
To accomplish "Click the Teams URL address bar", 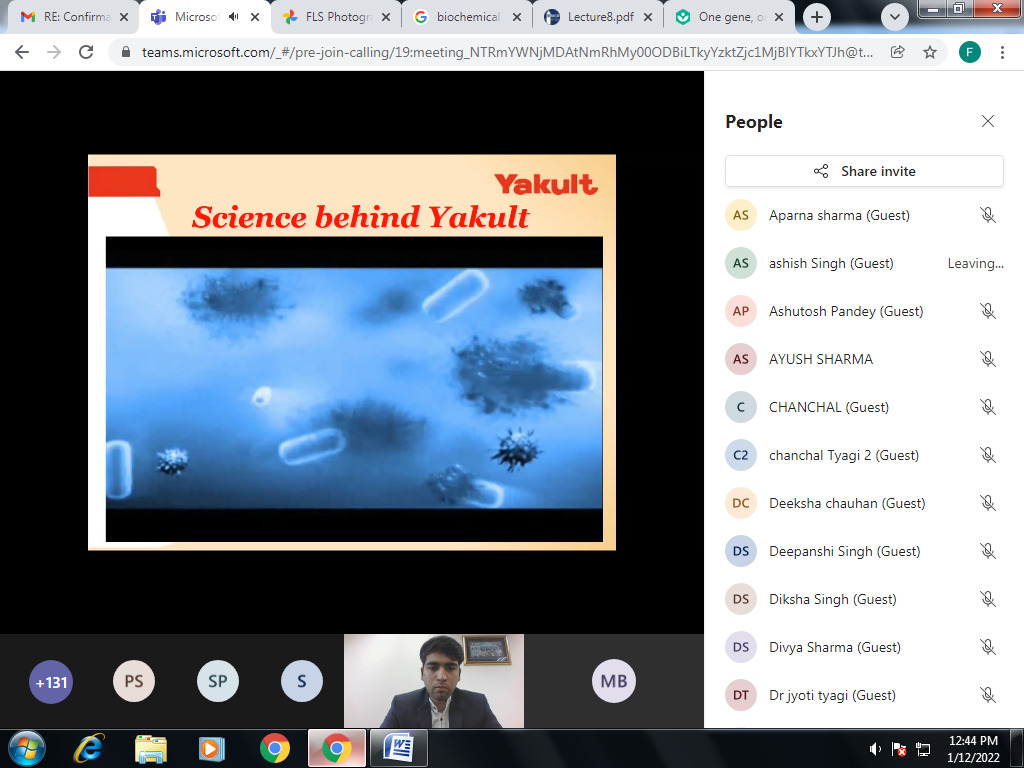I will [x=507, y=52].
